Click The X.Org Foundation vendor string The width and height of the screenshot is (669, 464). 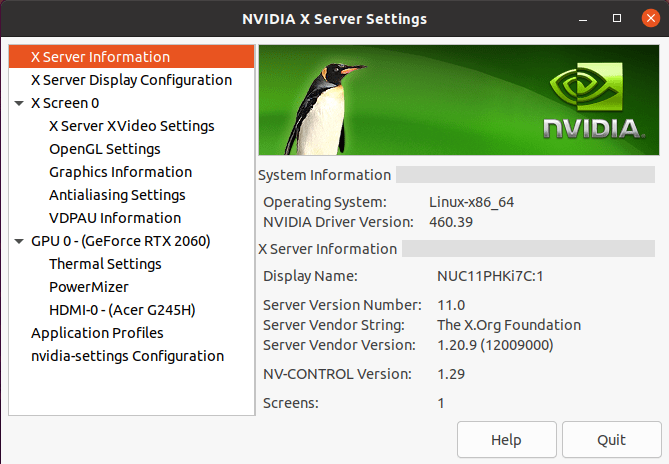[x=509, y=325]
